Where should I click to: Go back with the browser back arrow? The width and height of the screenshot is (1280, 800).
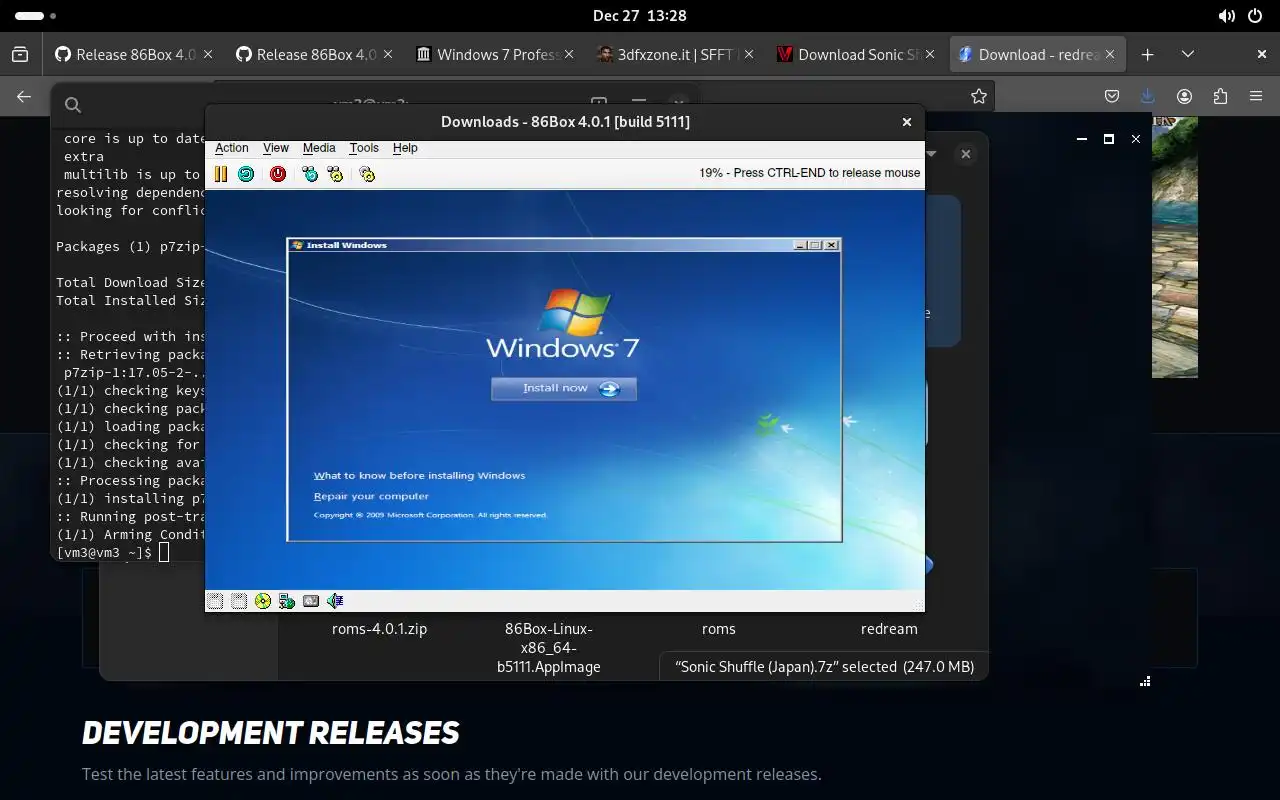[x=24, y=96]
